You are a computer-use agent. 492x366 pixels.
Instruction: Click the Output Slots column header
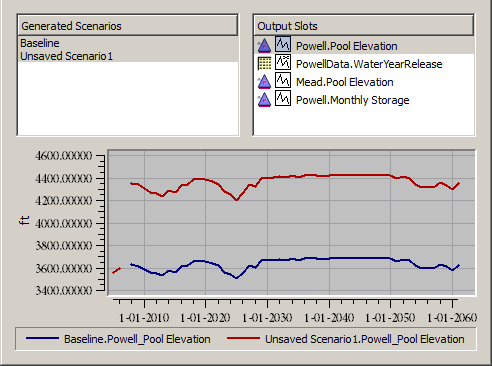click(364, 26)
